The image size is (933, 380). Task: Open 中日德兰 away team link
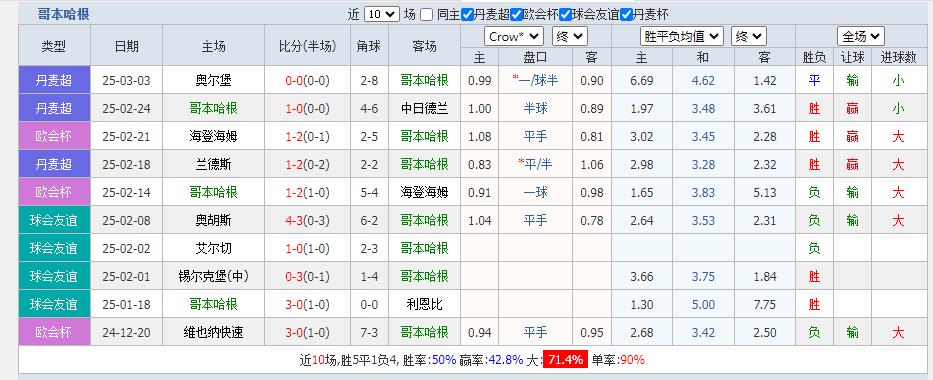pyautogui.click(x=424, y=108)
